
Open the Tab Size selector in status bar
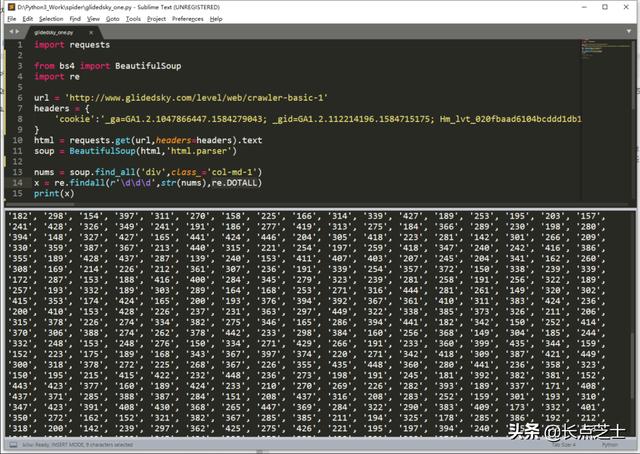tap(564, 445)
